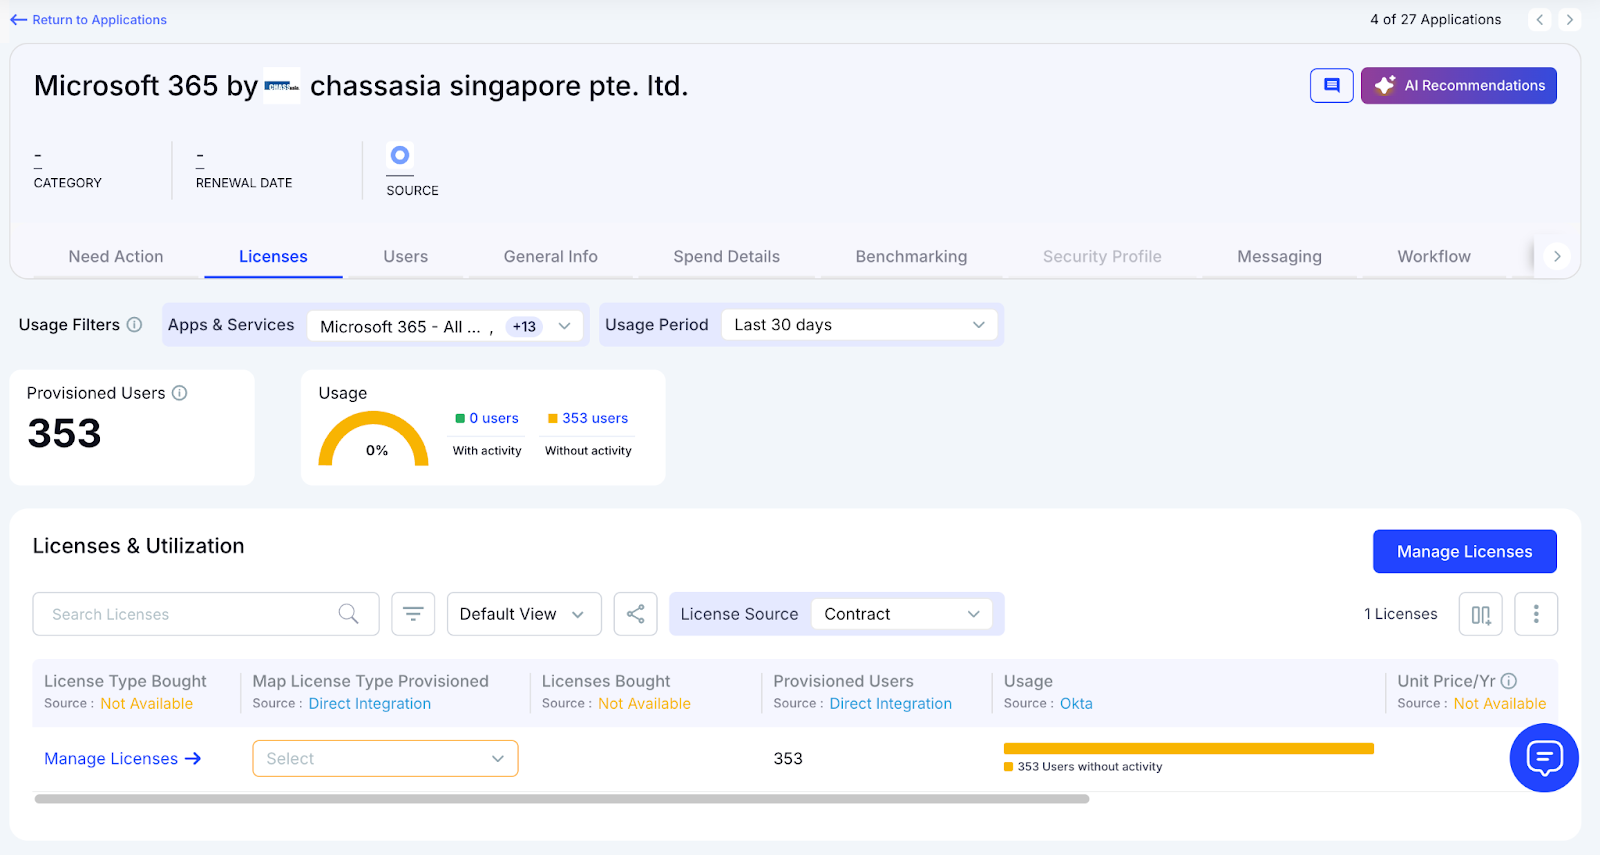Open the License Source Contract dropdown
Image resolution: width=1600 pixels, height=855 pixels.
901,614
